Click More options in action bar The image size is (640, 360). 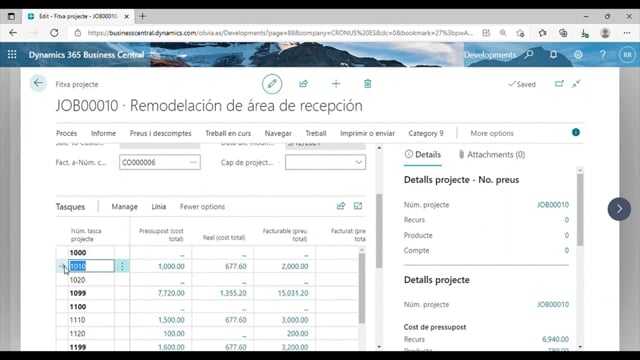492,133
